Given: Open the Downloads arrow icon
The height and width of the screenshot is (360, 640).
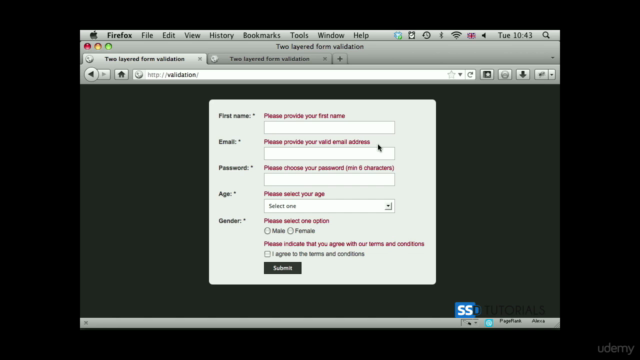Looking at the screenshot, I should pos(522,74).
